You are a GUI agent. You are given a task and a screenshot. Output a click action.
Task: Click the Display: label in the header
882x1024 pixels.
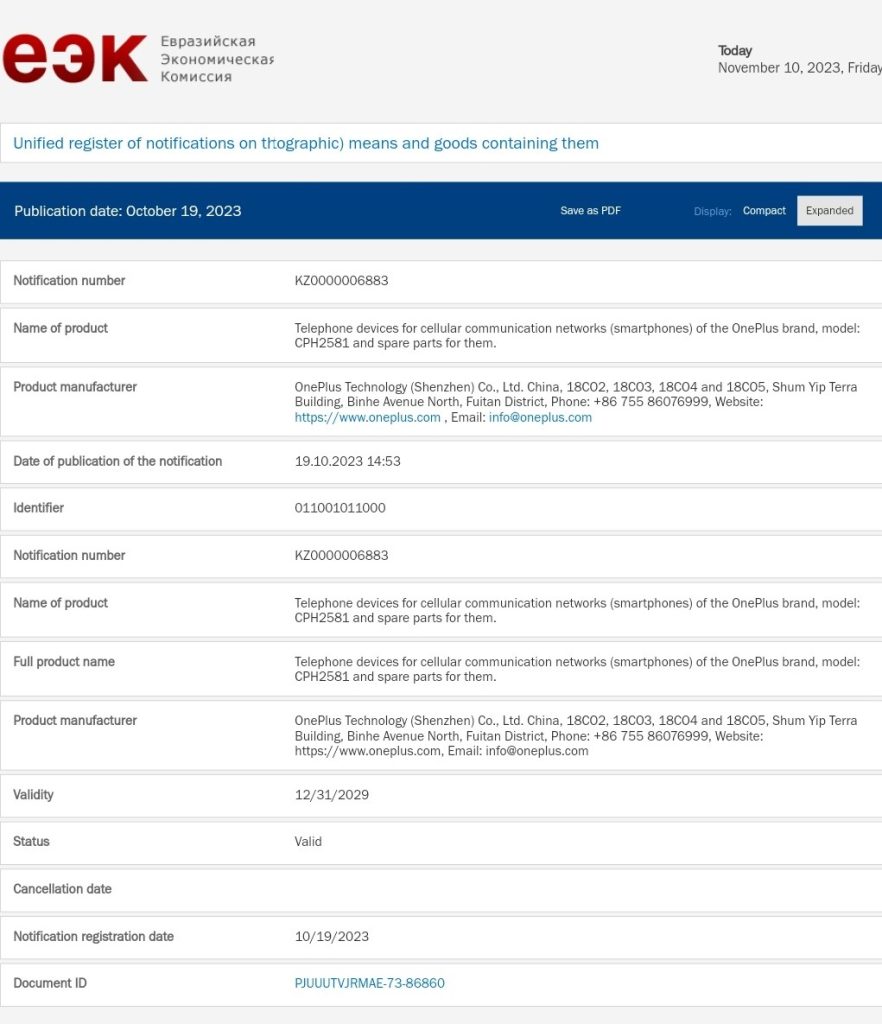pos(712,211)
